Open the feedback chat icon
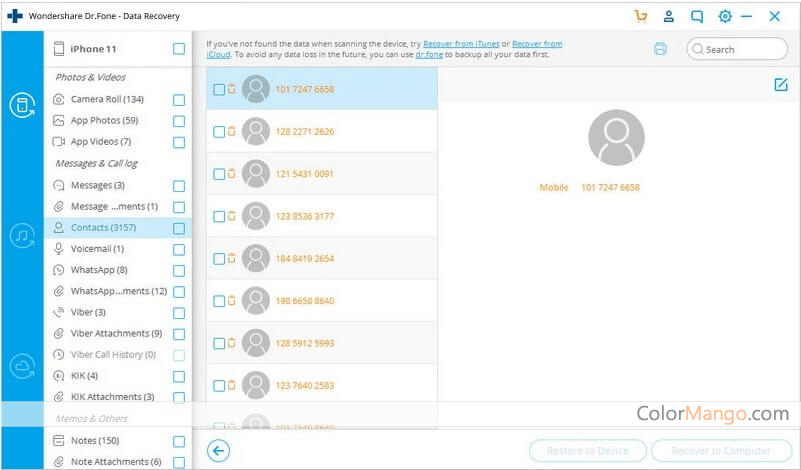 697,16
